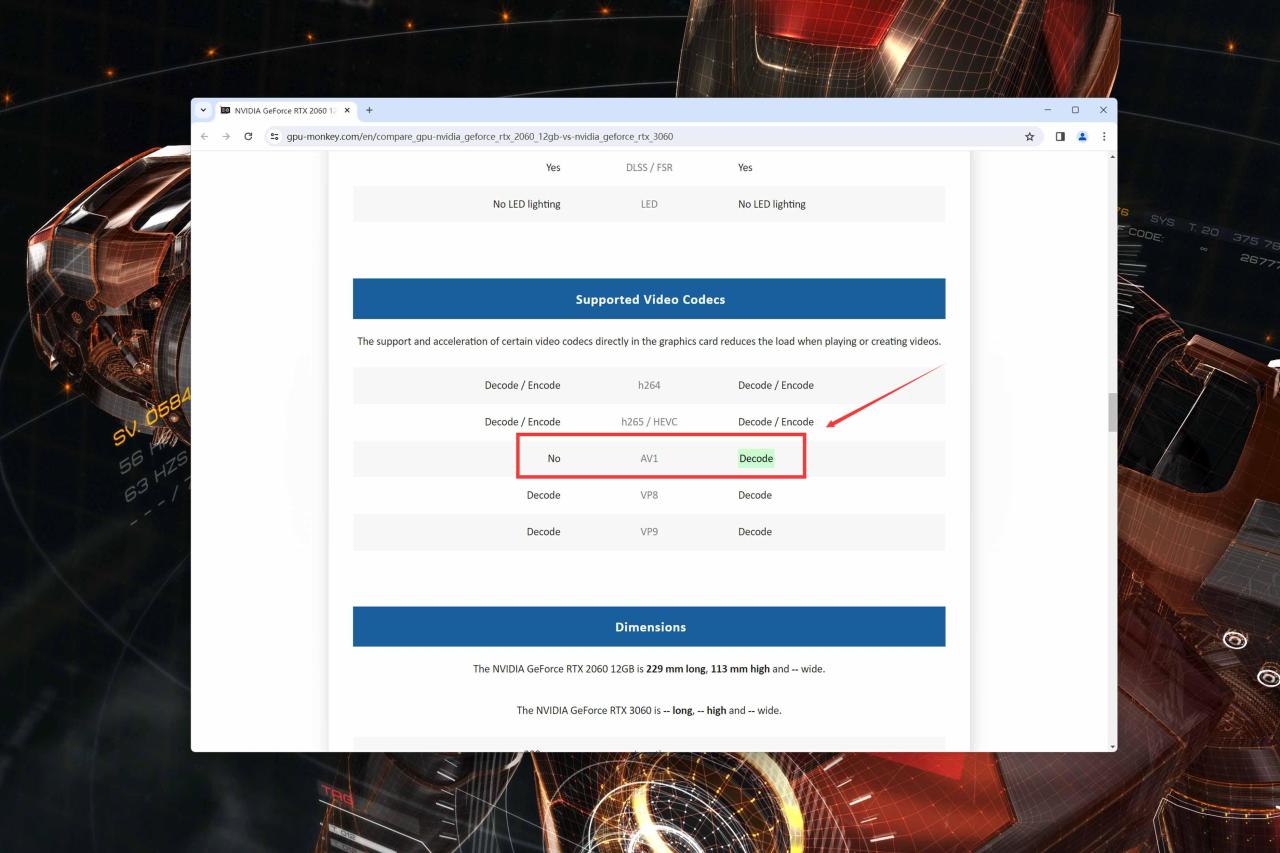The height and width of the screenshot is (853, 1280).
Task: Open the Chrome side panel
Action: click(1060, 136)
